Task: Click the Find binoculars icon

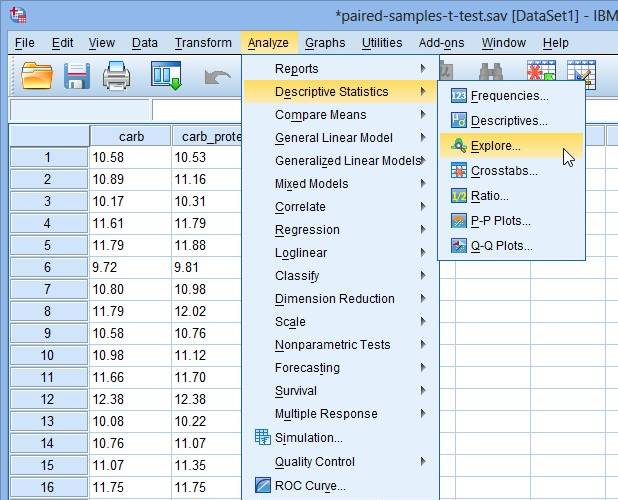Action: (490, 74)
